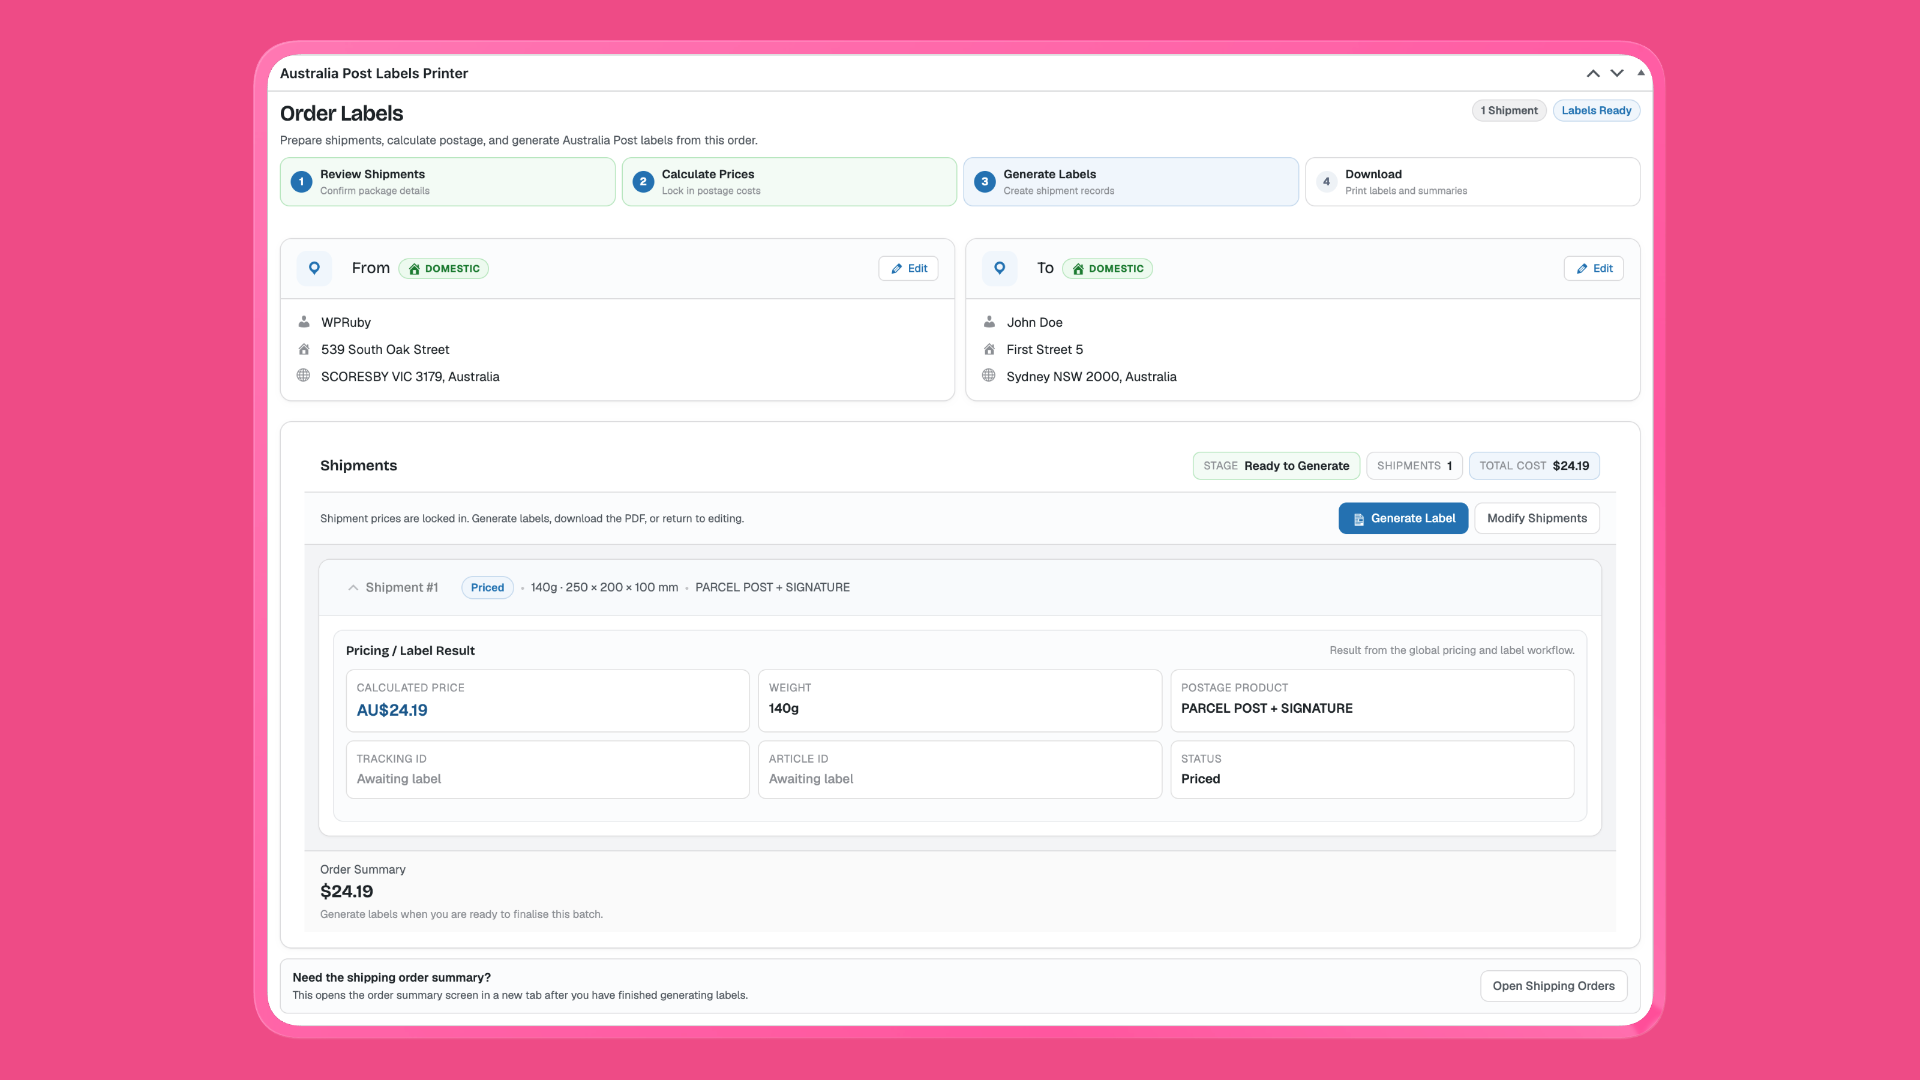This screenshot has width=1920, height=1080.
Task: Click the Generate Label button
Action: click(x=1403, y=518)
